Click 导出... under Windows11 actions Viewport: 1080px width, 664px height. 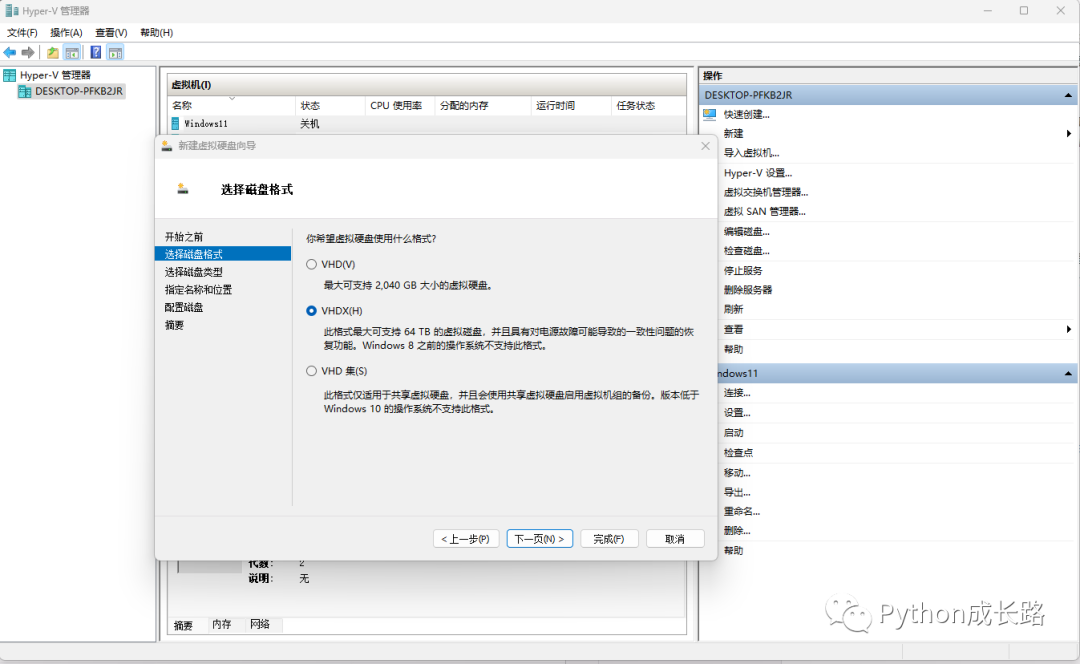coord(737,492)
